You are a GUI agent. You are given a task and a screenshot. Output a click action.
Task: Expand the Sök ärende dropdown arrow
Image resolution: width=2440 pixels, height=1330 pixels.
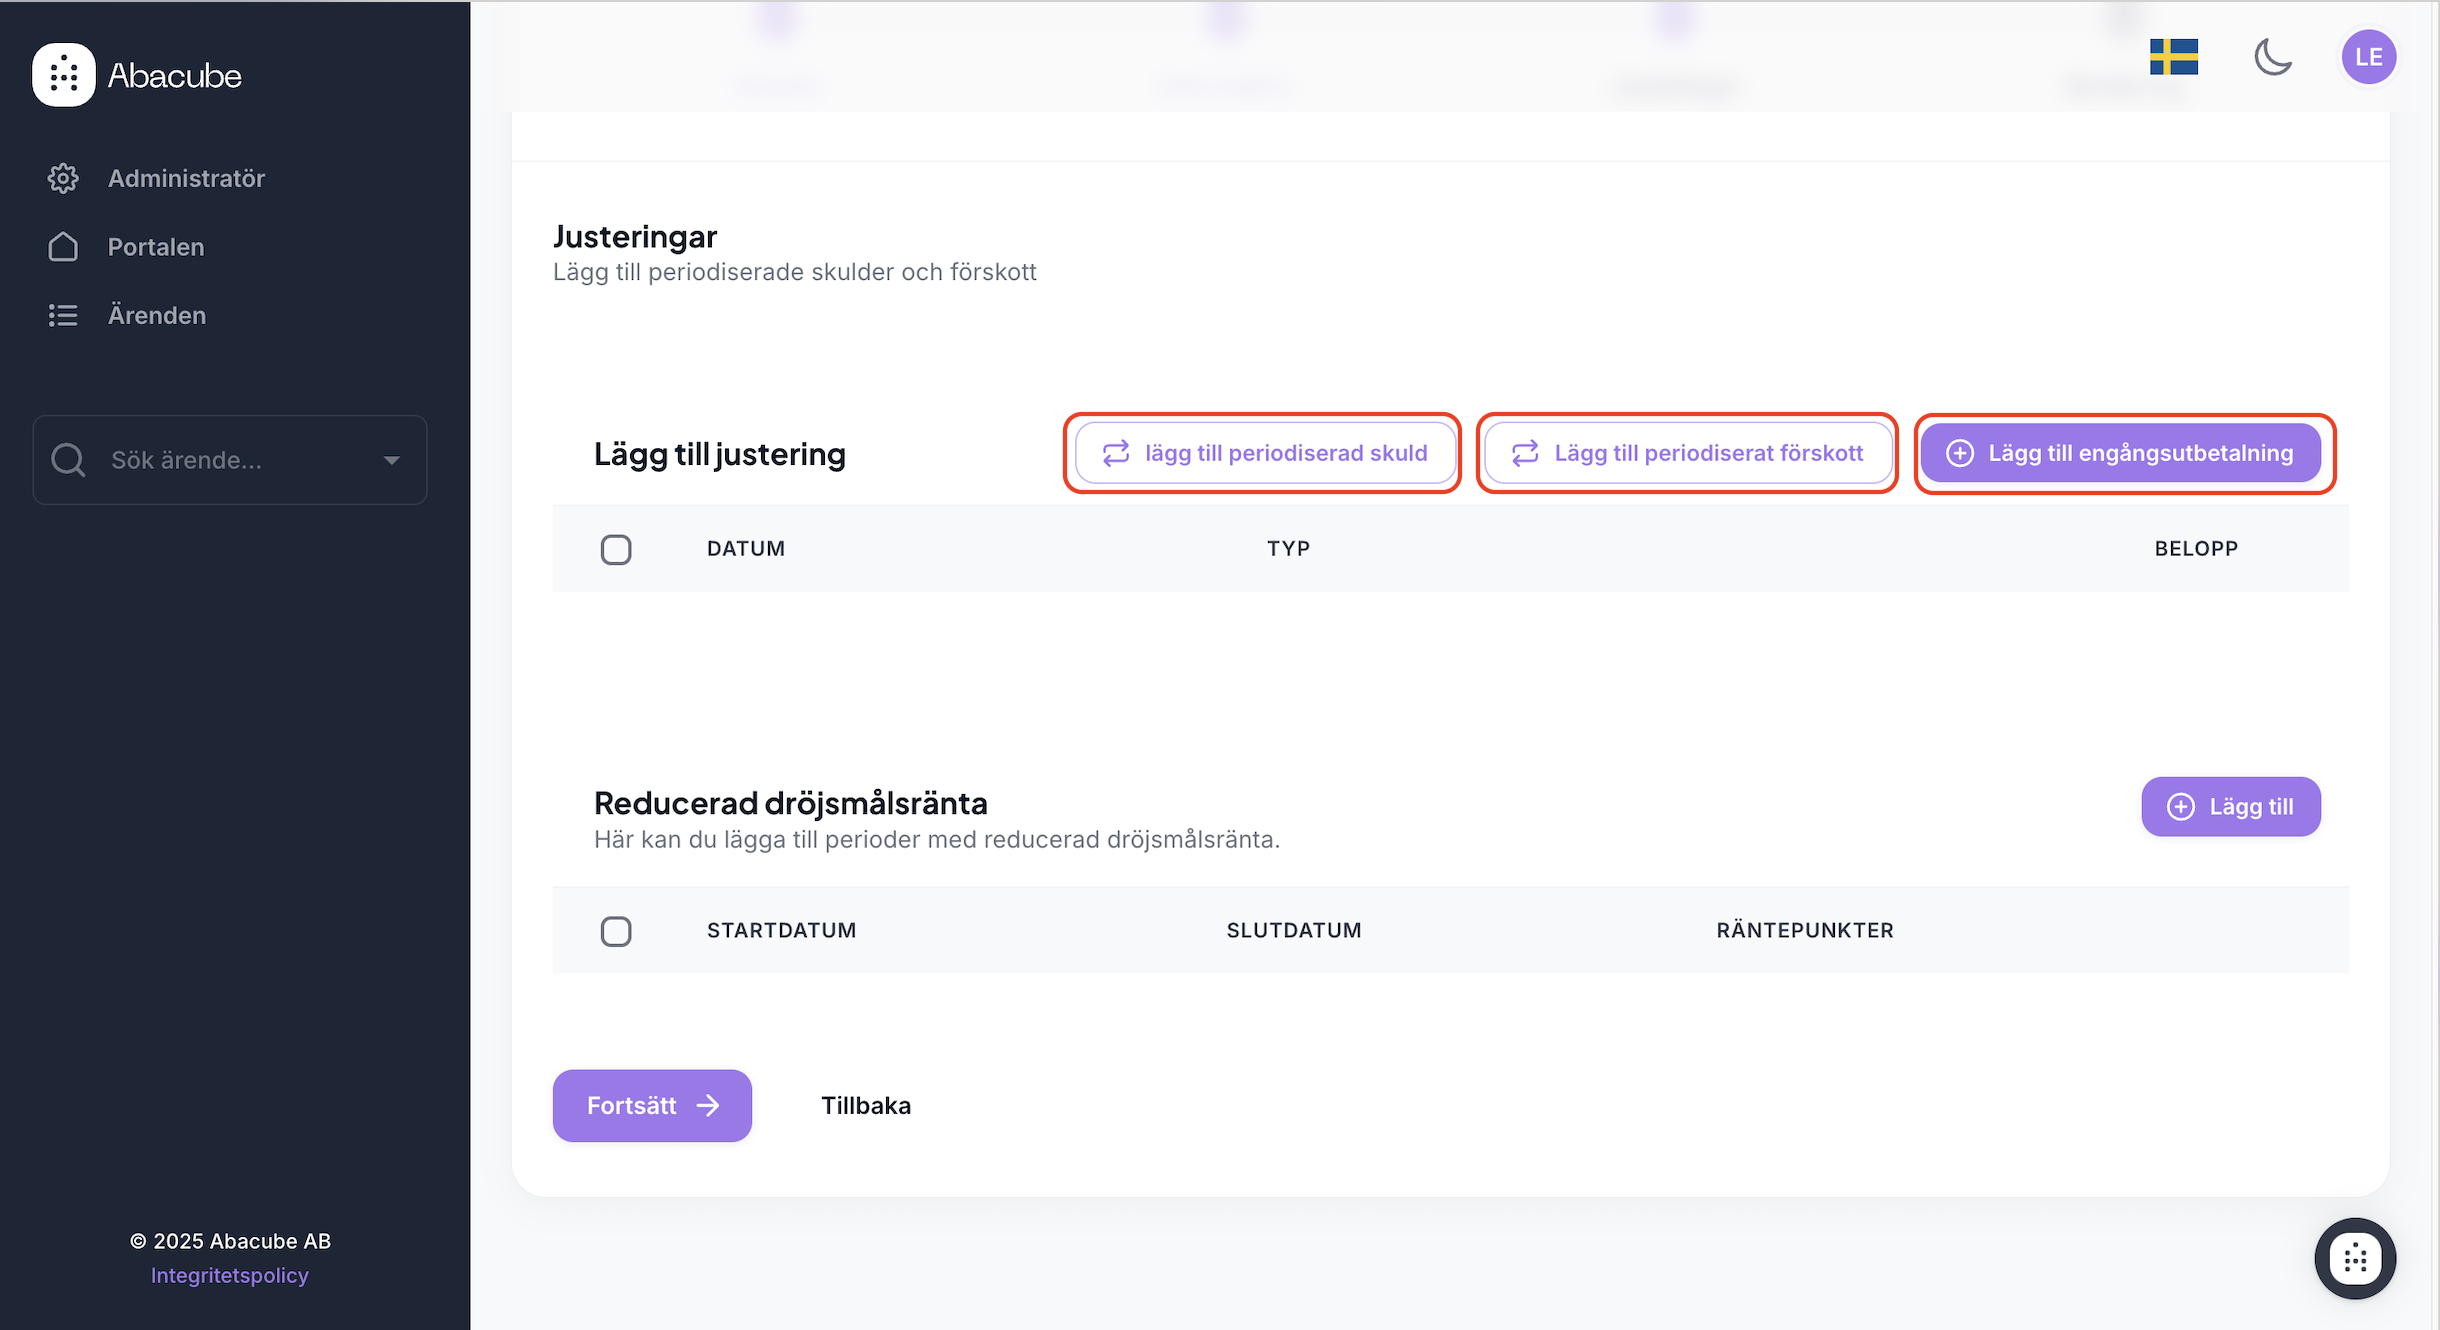click(392, 460)
